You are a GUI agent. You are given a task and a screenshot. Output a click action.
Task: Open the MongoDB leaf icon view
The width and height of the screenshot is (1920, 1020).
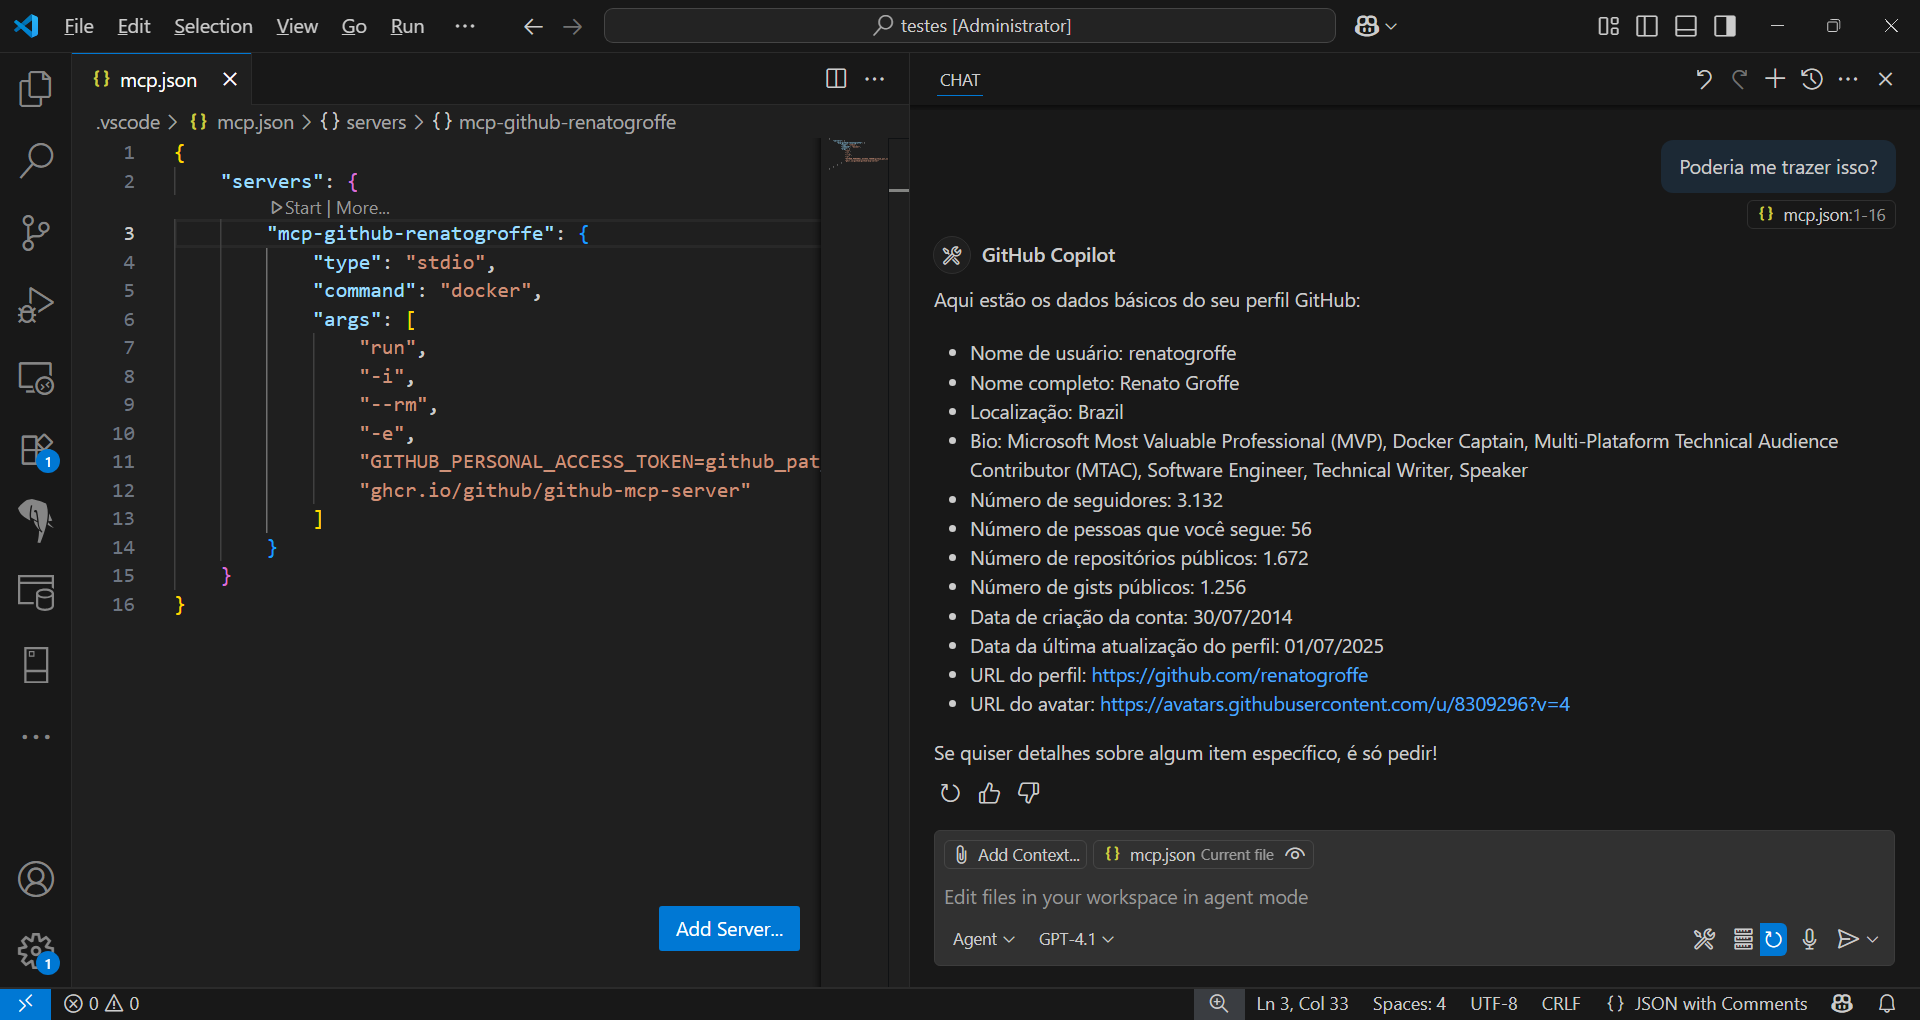click(36, 520)
